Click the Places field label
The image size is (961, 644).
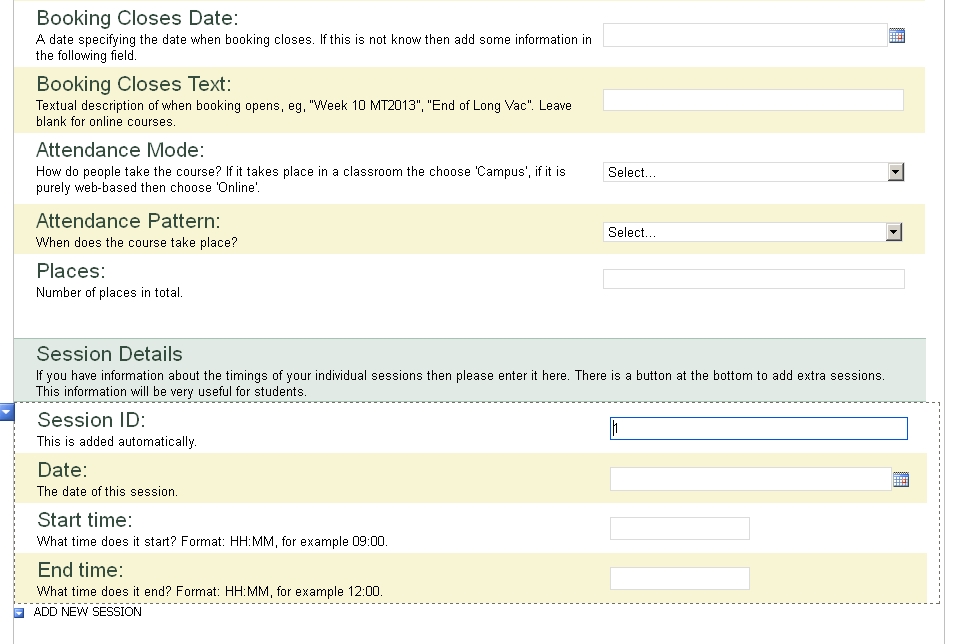coord(71,271)
